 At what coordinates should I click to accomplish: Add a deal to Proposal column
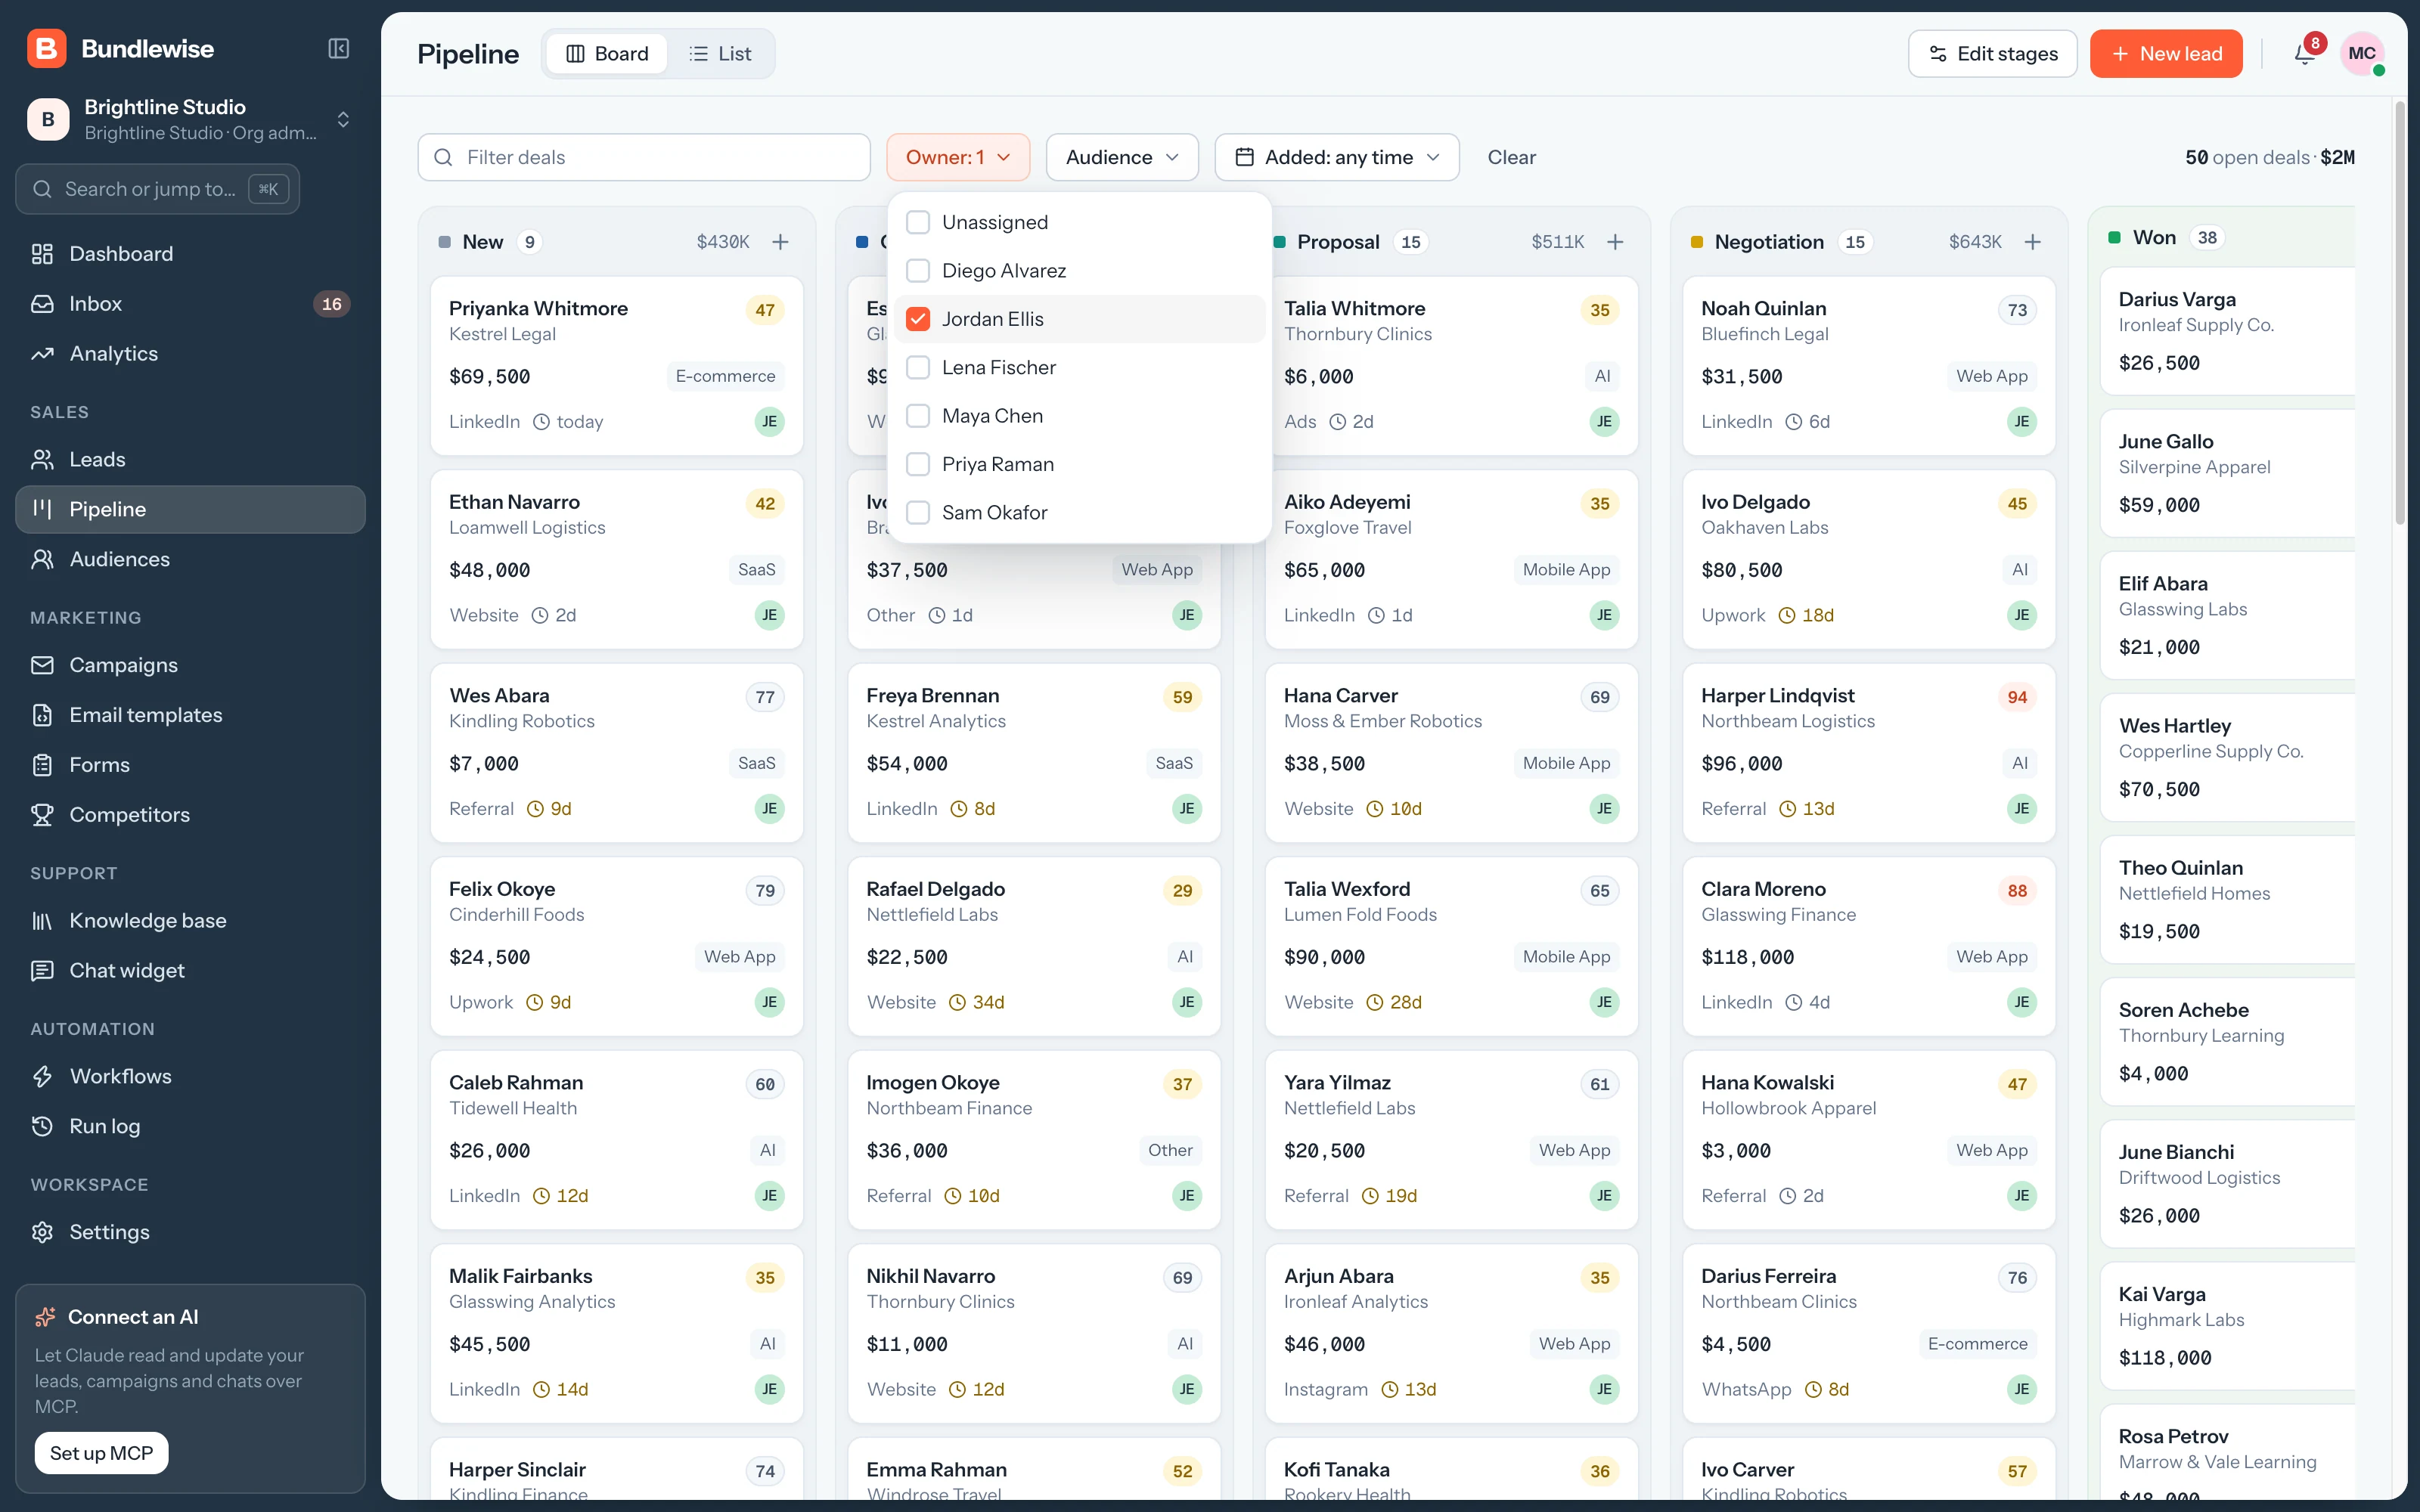coord(1615,242)
